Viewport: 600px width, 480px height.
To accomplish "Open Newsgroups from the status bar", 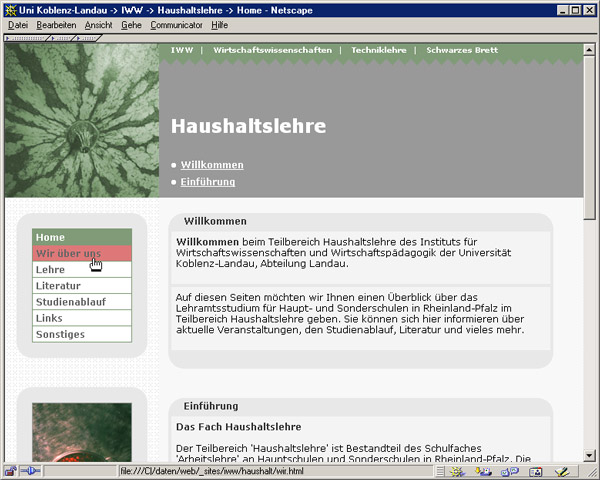I will (509, 471).
